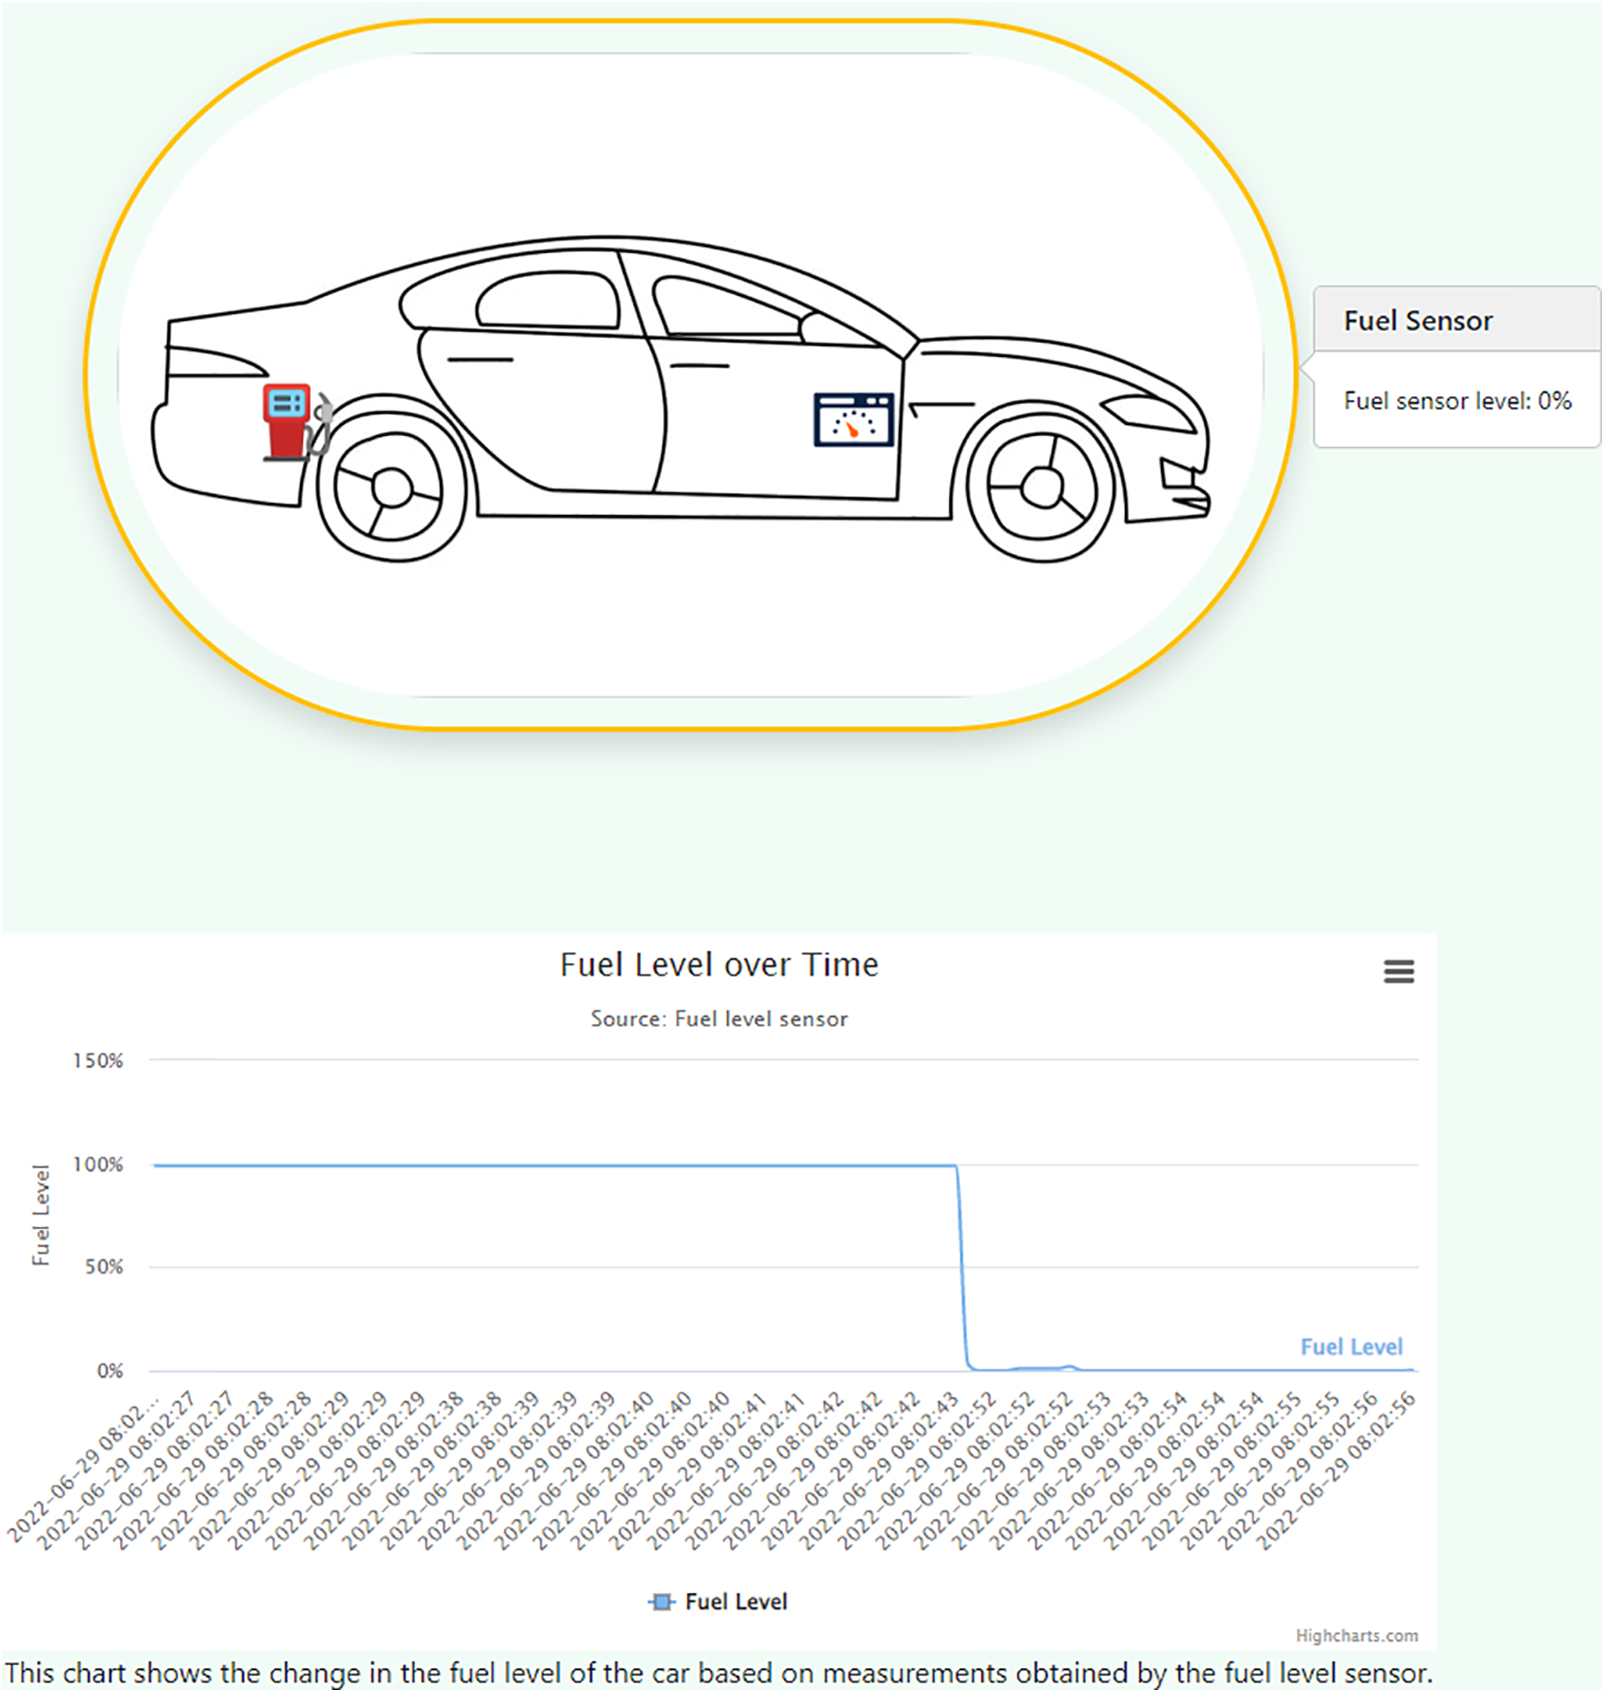Click the blue 'Fuel Level' series label

click(x=1350, y=1347)
